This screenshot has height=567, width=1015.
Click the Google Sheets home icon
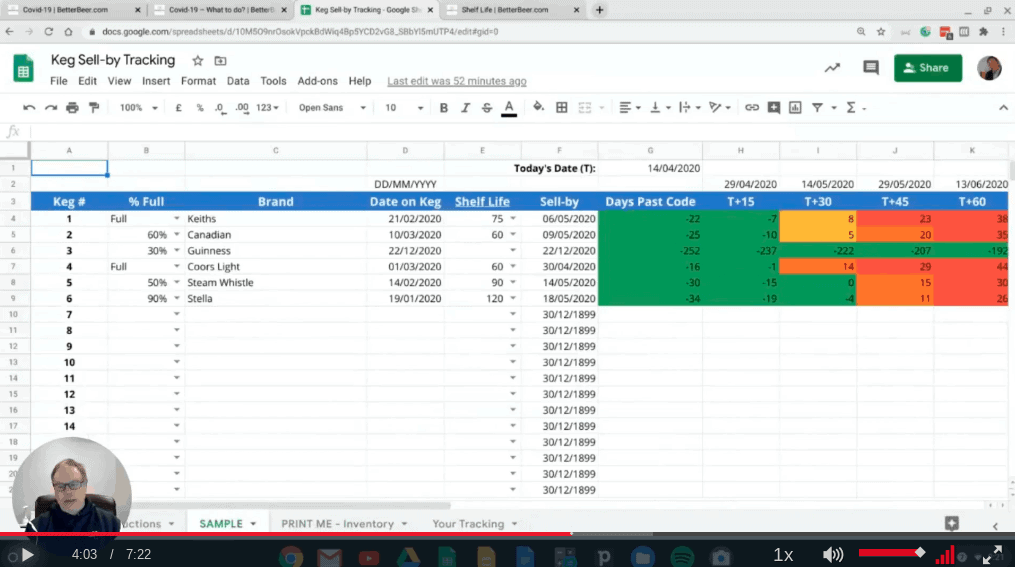click(x=23, y=68)
